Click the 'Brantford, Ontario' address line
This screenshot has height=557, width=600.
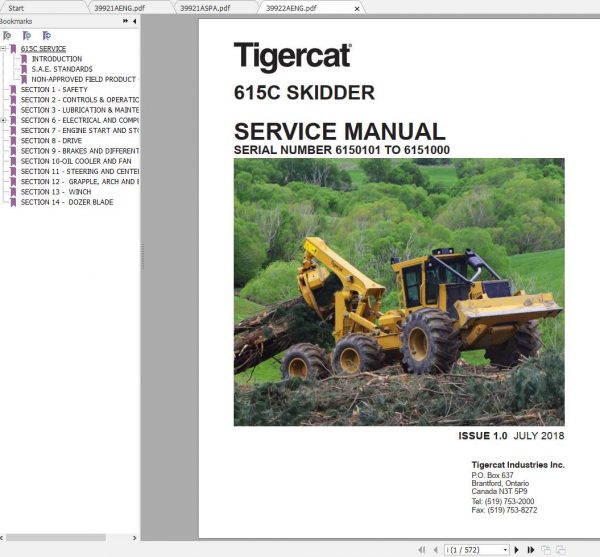point(500,483)
